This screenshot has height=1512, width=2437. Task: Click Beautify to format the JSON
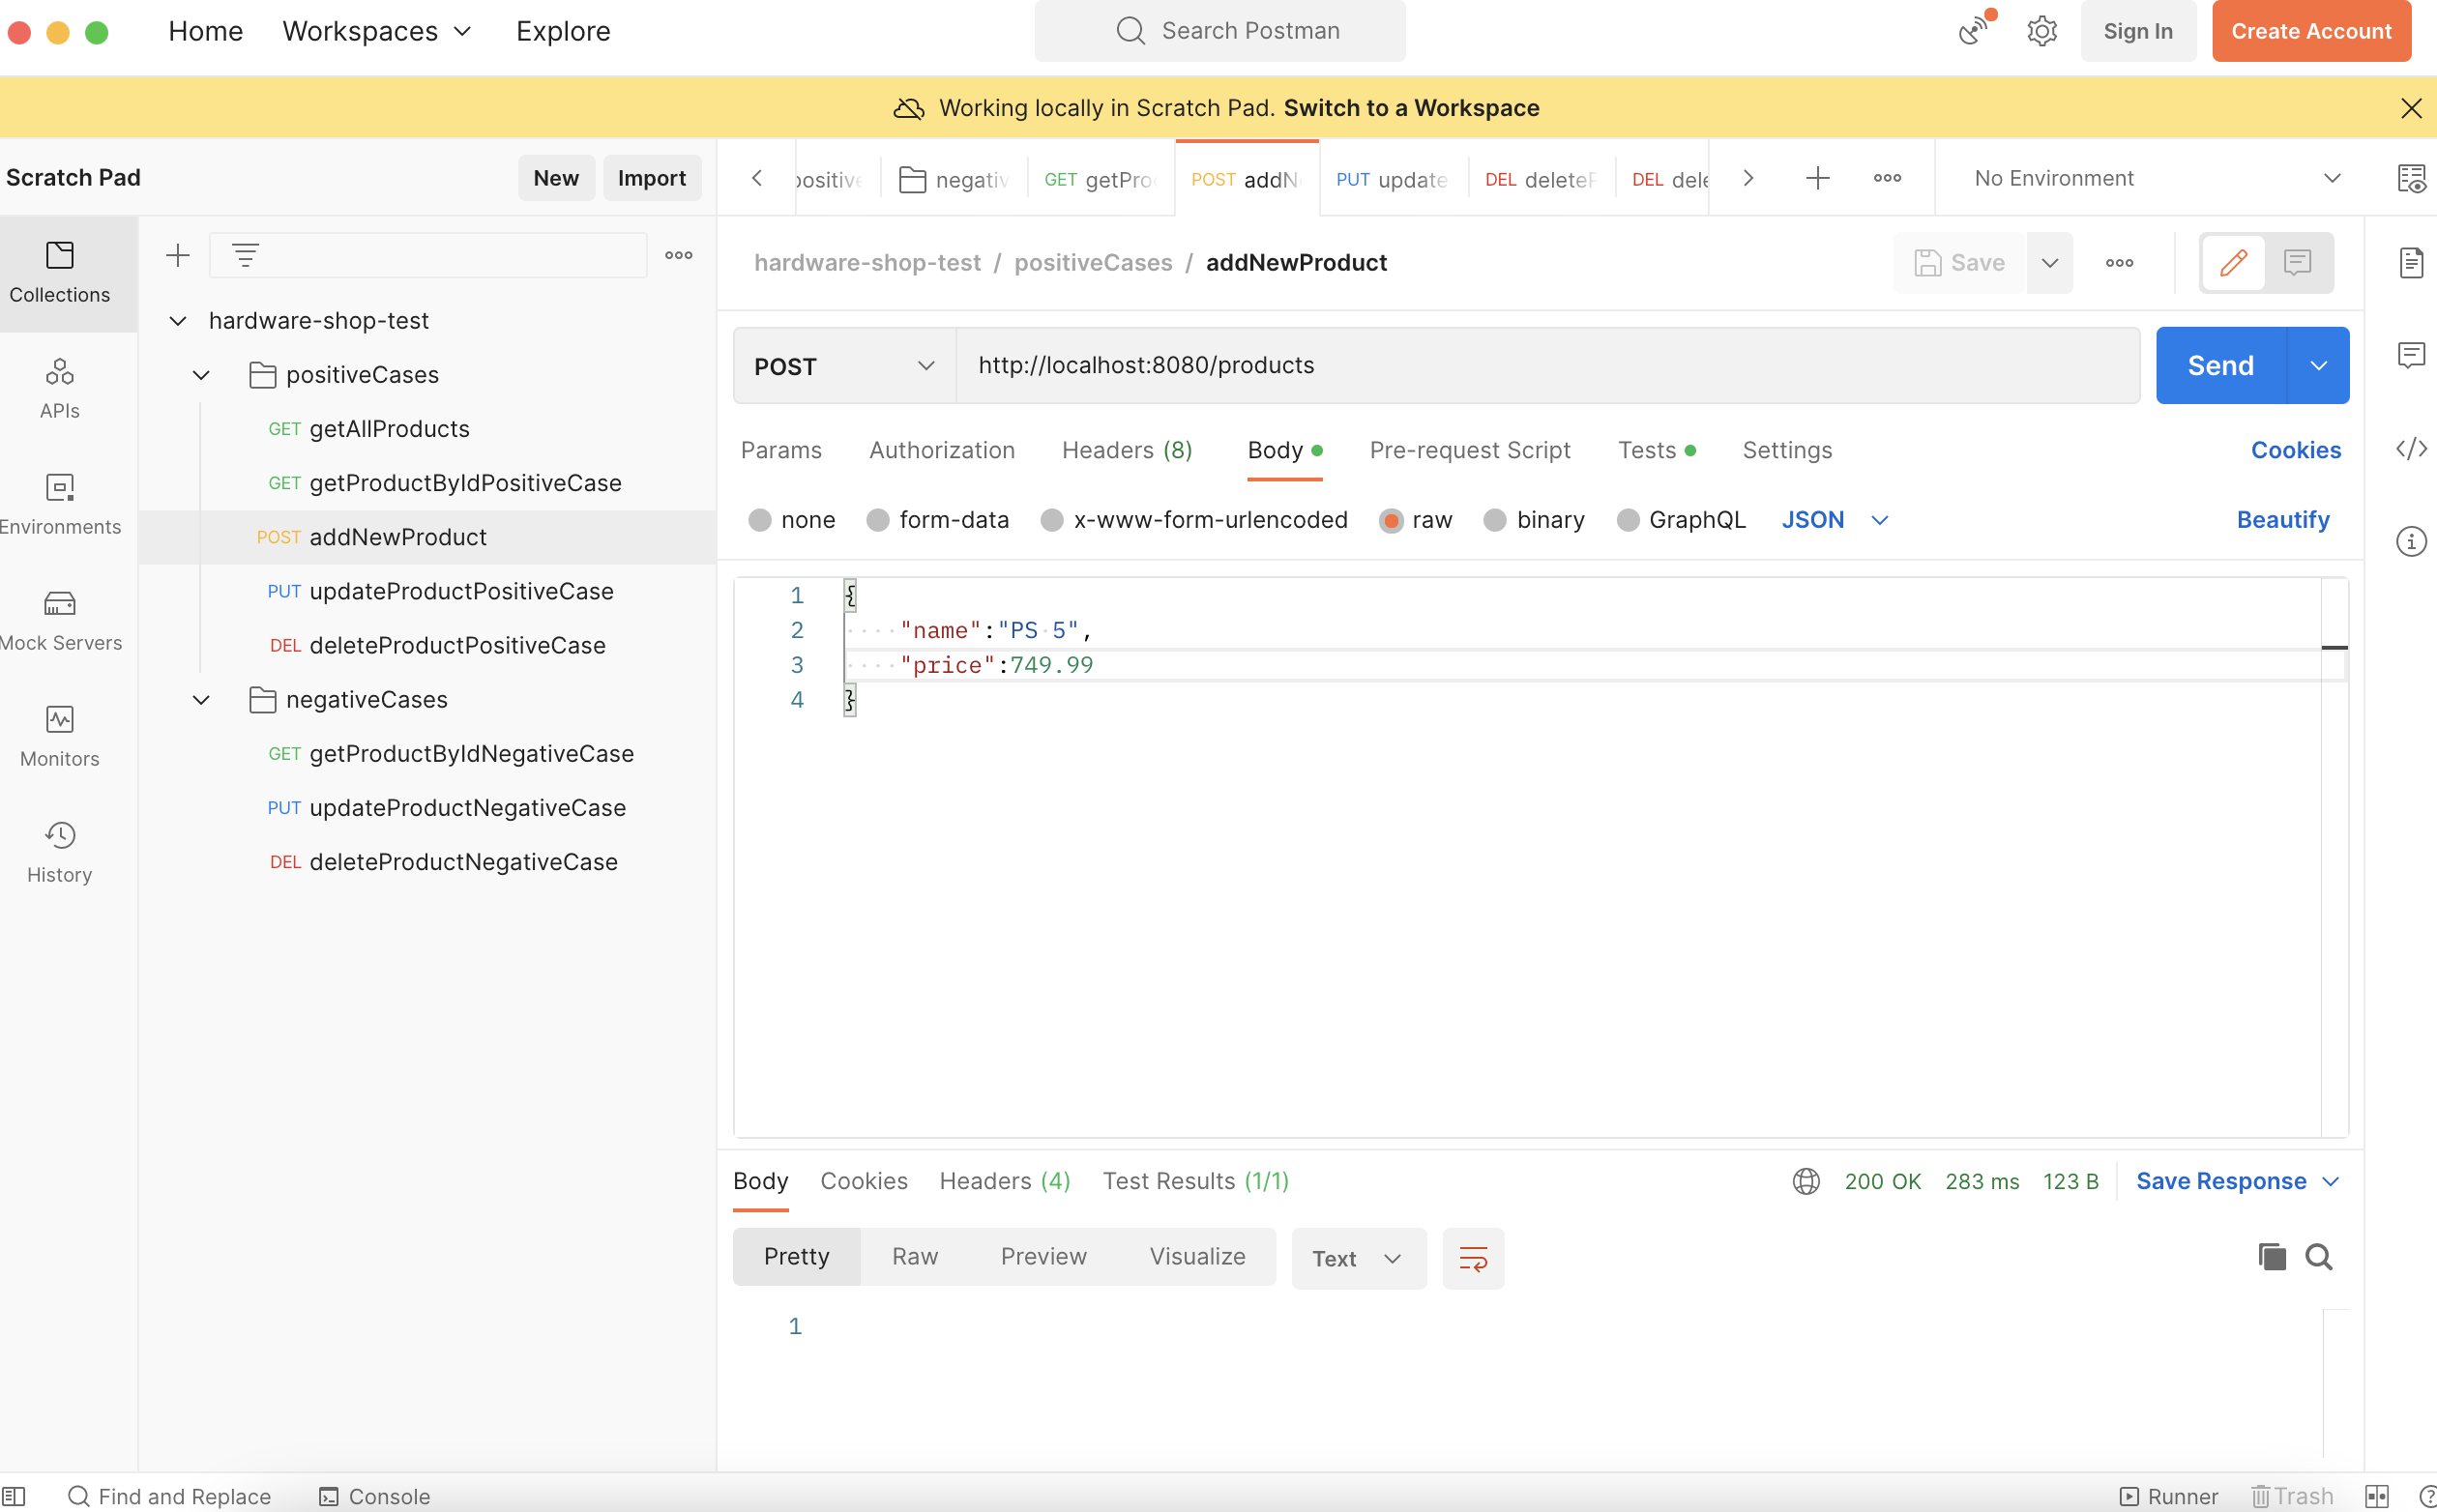coord(2282,520)
